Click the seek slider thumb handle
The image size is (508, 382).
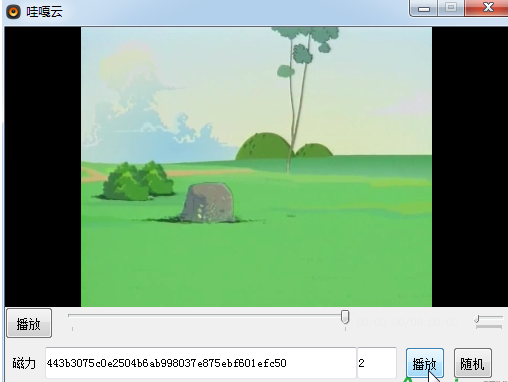pos(345,317)
